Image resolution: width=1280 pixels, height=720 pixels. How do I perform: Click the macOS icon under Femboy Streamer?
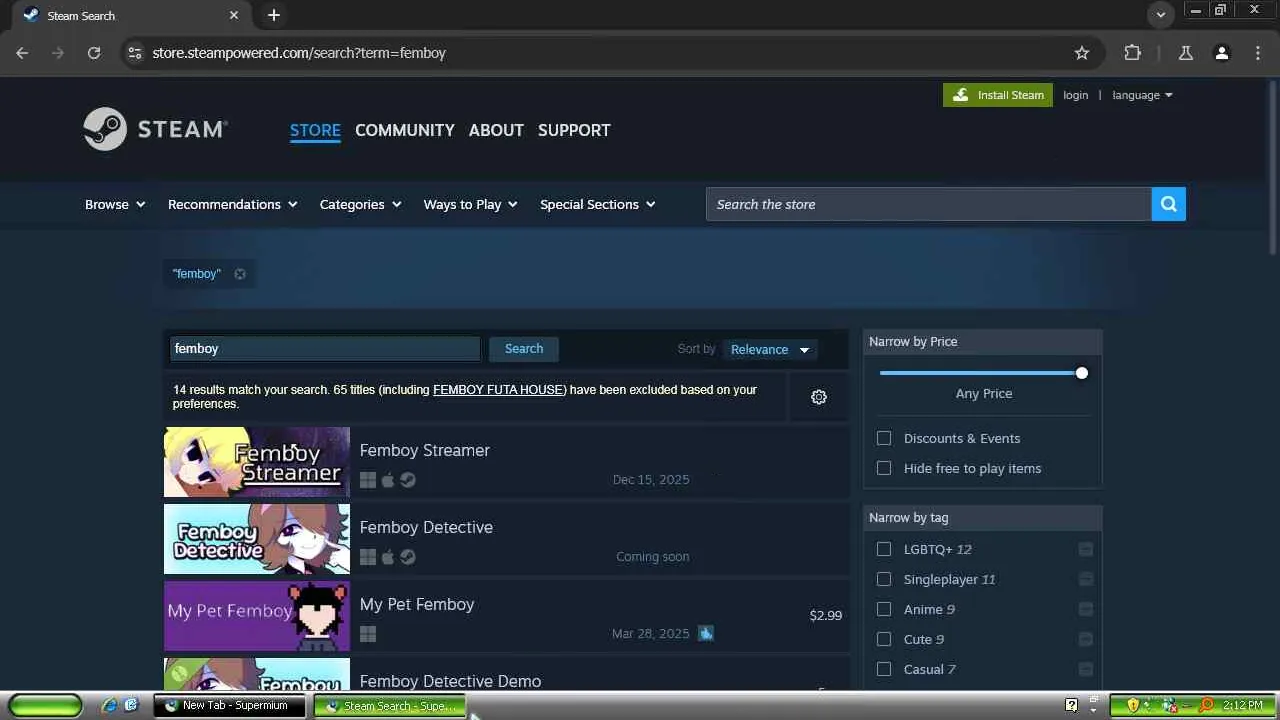(388, 480)
